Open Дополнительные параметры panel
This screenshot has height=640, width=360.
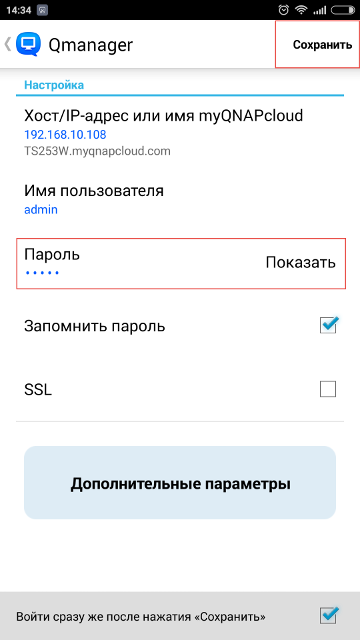tap(180, 482)
